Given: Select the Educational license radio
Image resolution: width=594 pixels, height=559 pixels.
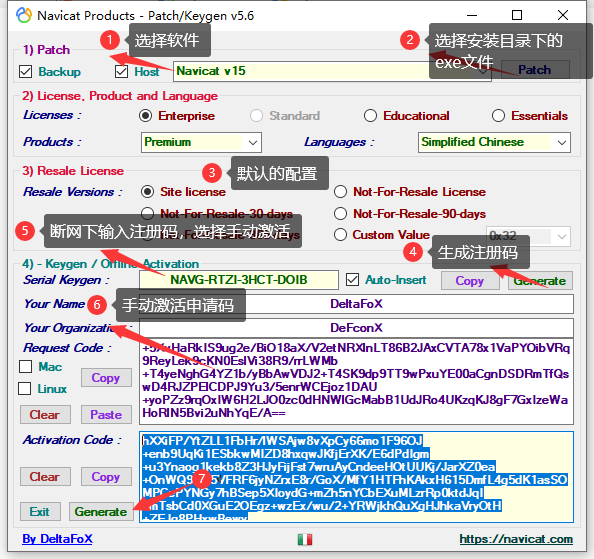Looking at the screenshot, I should (x=370, y=116).
